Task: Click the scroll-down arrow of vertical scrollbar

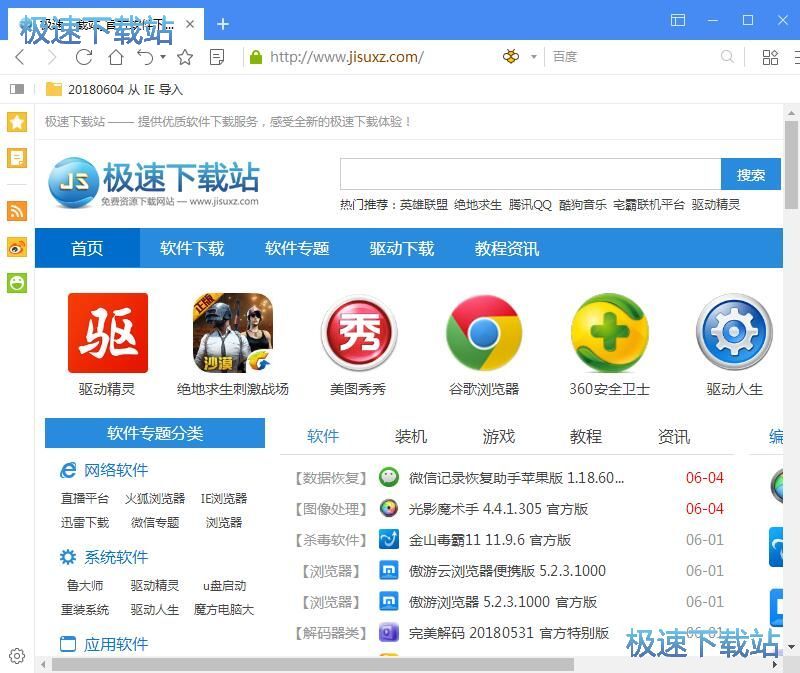Action: (791, 647)
